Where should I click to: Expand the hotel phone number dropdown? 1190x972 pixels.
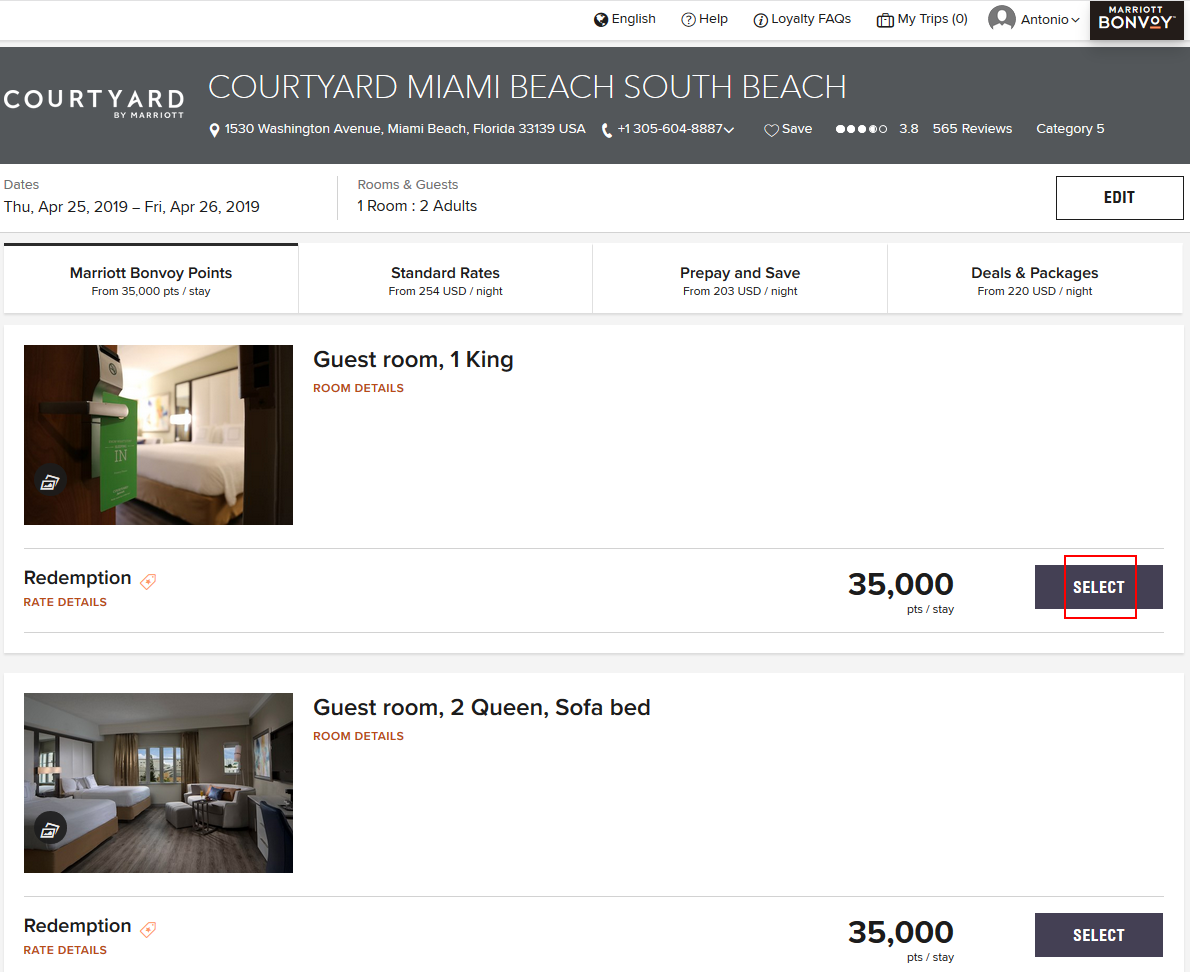pos(729,130)
